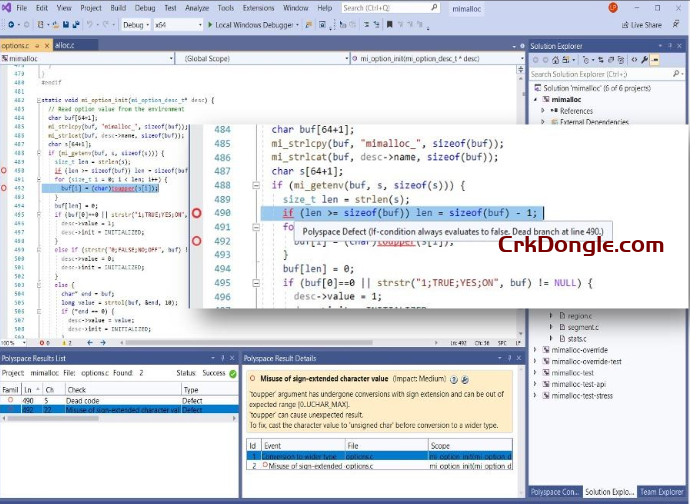Click the red breakpoint marker at line 490
Viewport: 690px width, 504px height.
[197, 213]
